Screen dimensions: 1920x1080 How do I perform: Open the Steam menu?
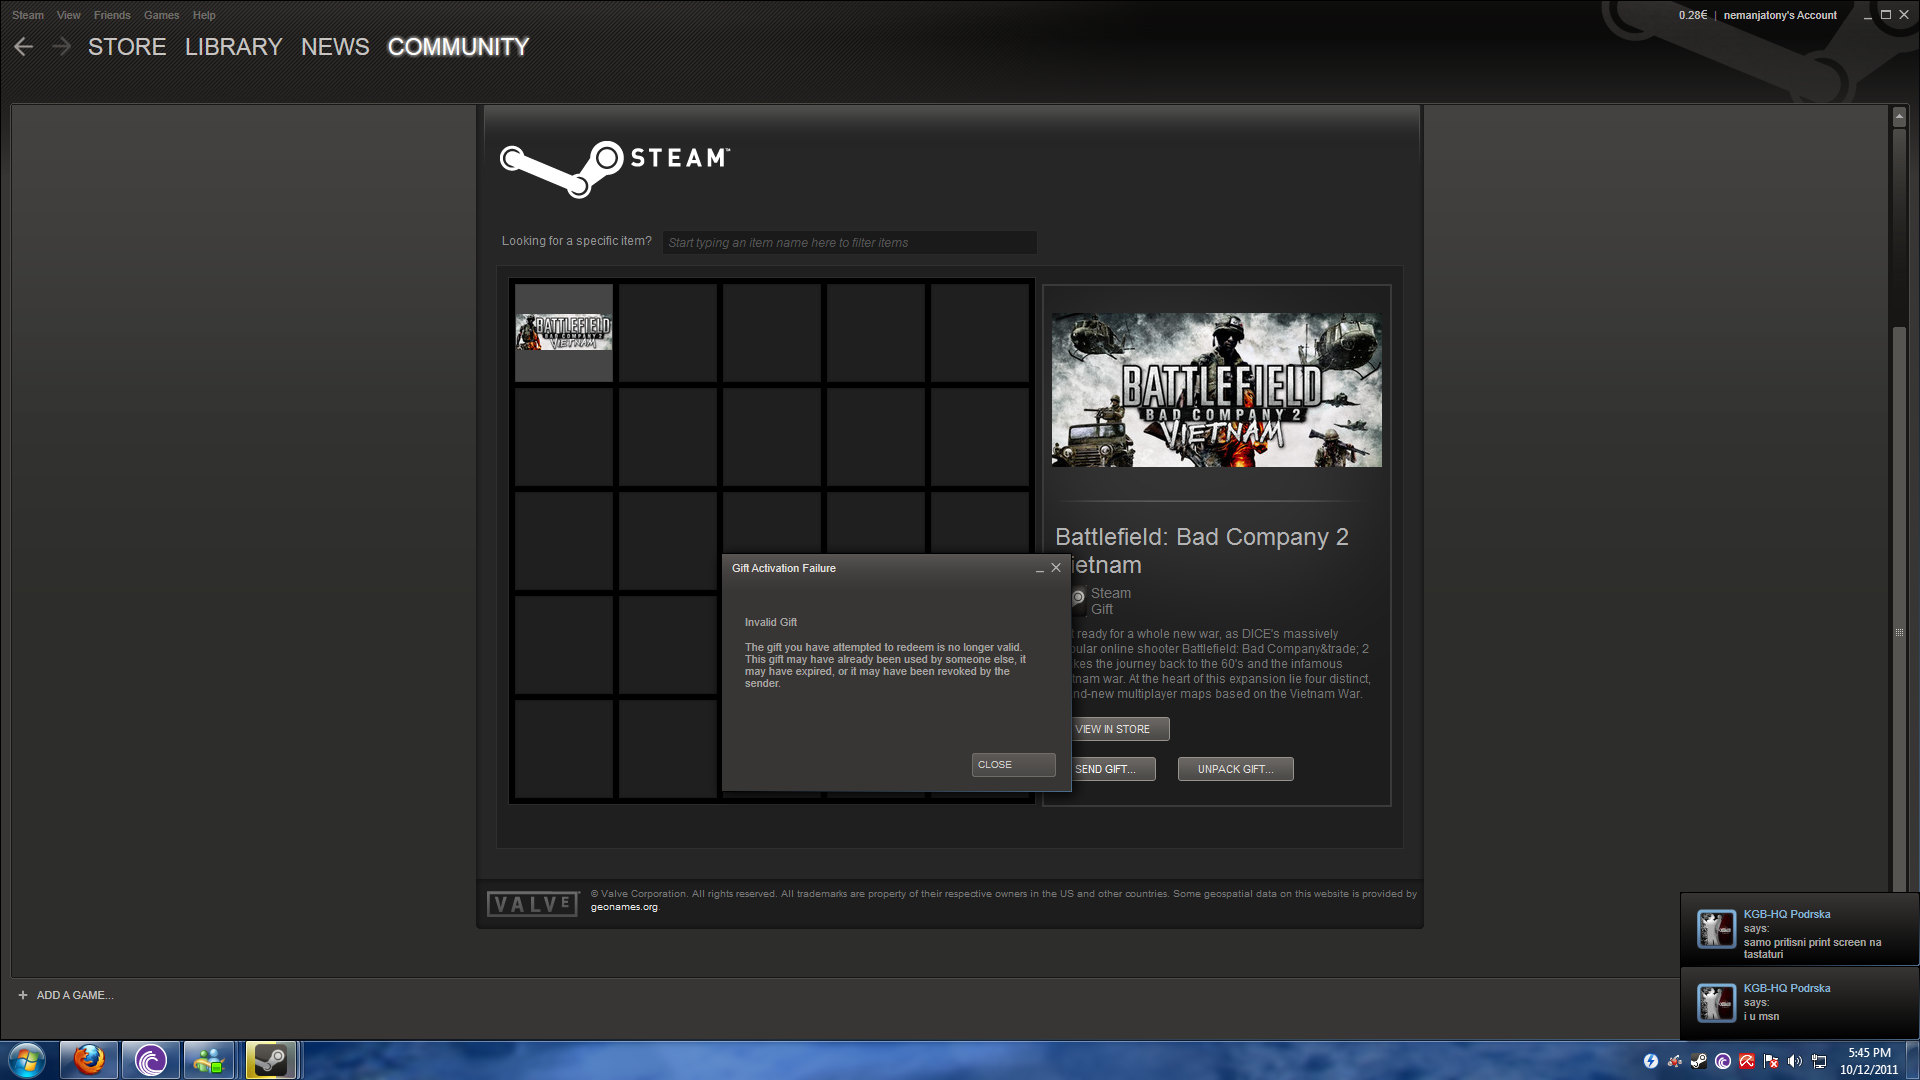(28, 15)
